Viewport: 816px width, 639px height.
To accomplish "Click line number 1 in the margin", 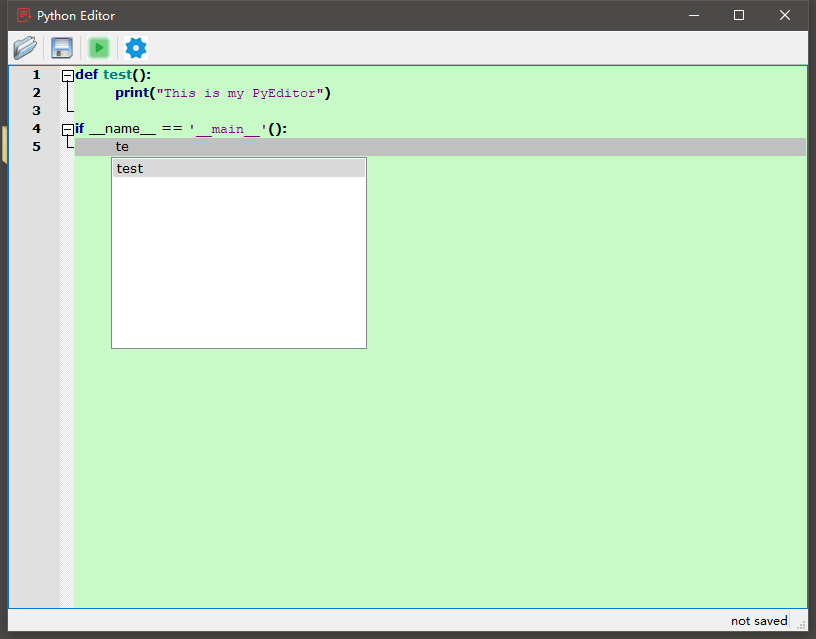I will click(x=36, y=74).
